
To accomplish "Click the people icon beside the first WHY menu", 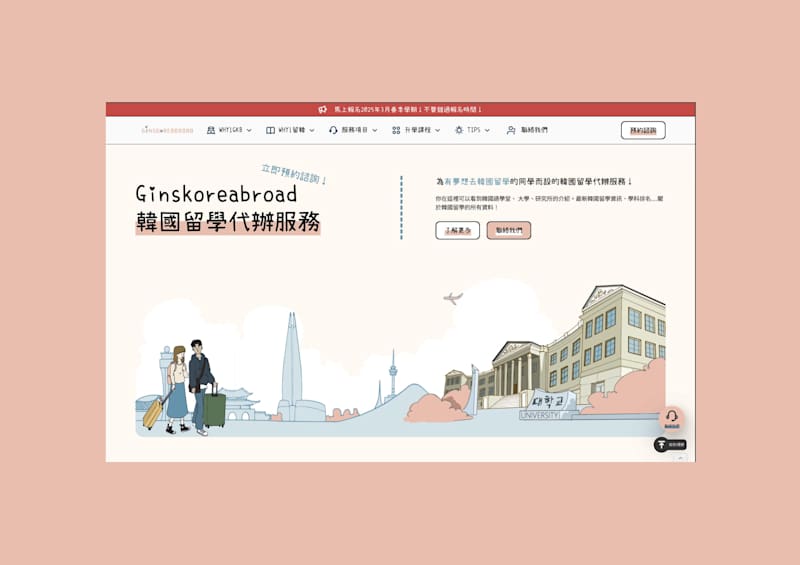I will point(211,130).
